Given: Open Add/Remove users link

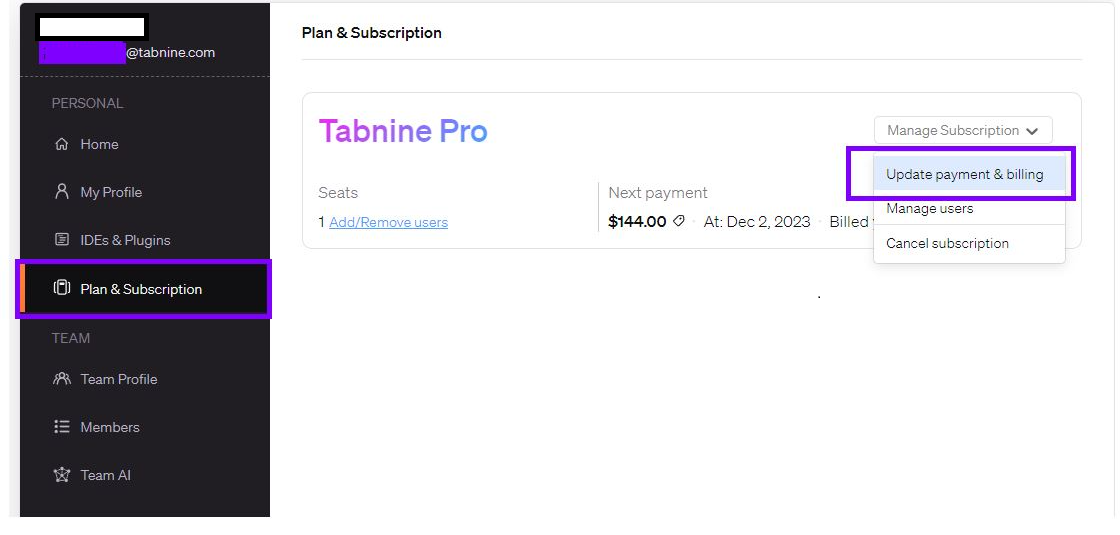Looking at the screenshot, I should [389, 222].
